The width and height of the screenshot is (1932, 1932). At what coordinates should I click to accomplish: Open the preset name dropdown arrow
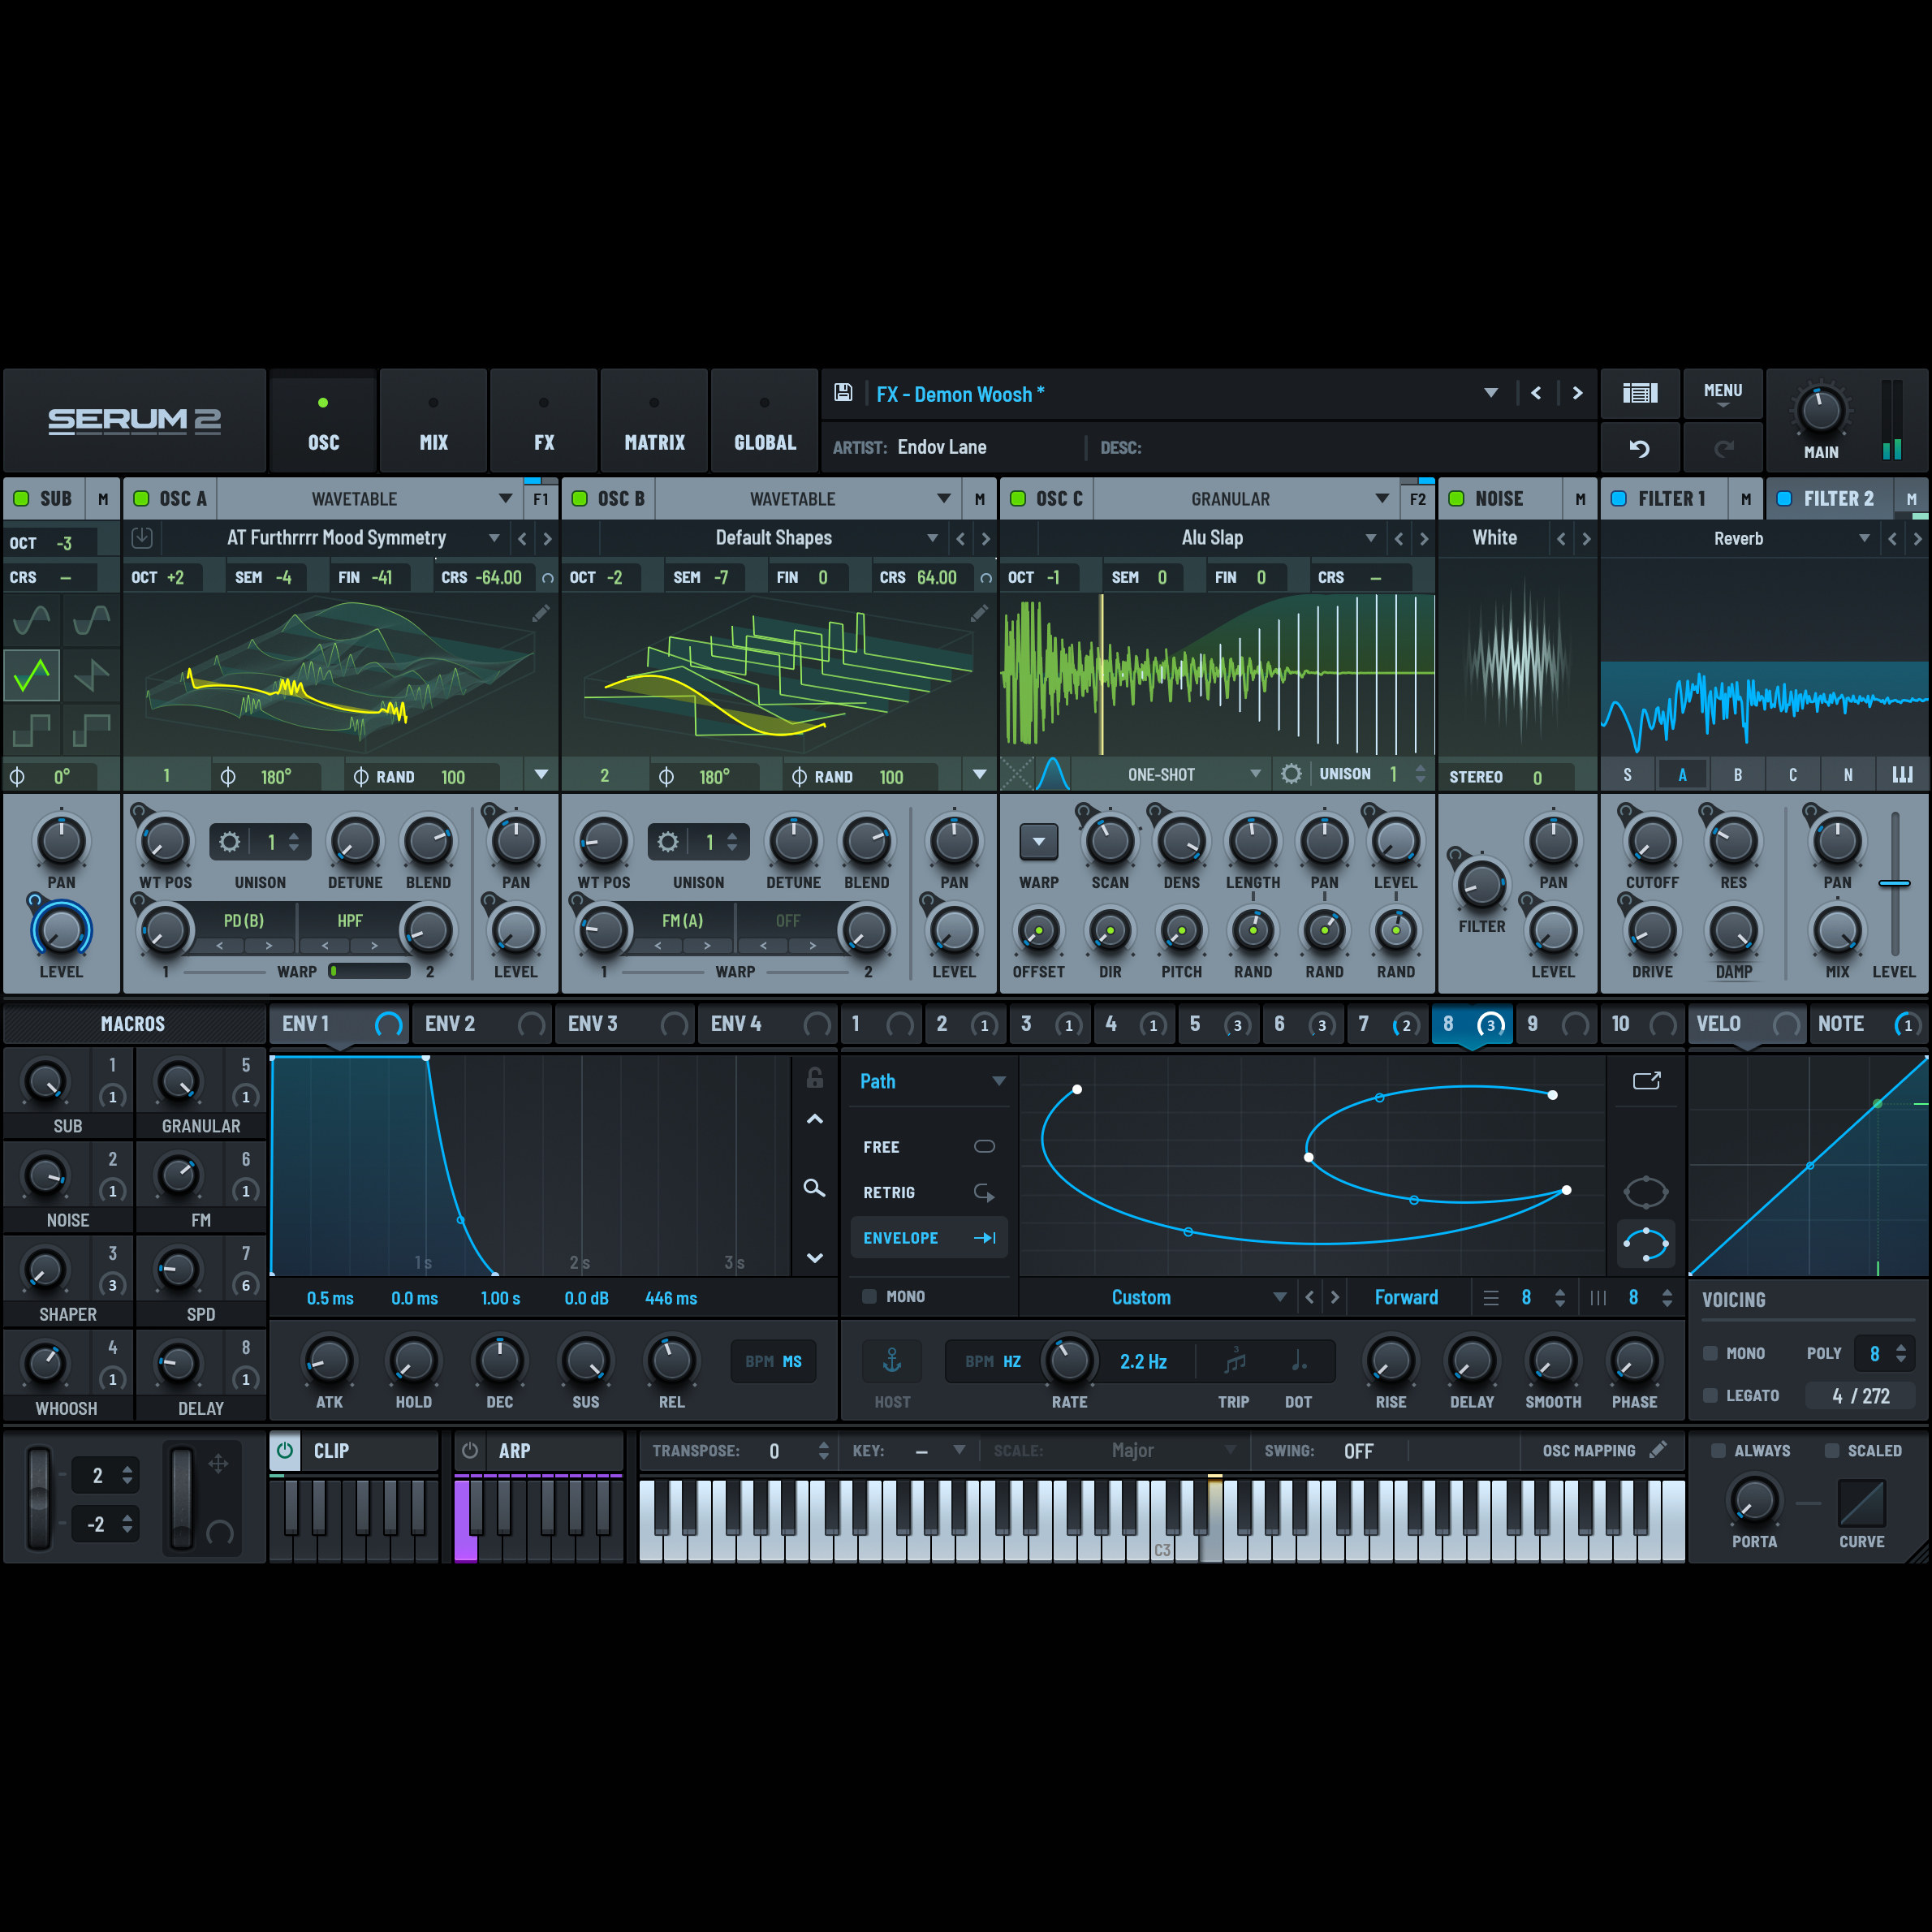pyautogui.click(x=1490, y=393)
